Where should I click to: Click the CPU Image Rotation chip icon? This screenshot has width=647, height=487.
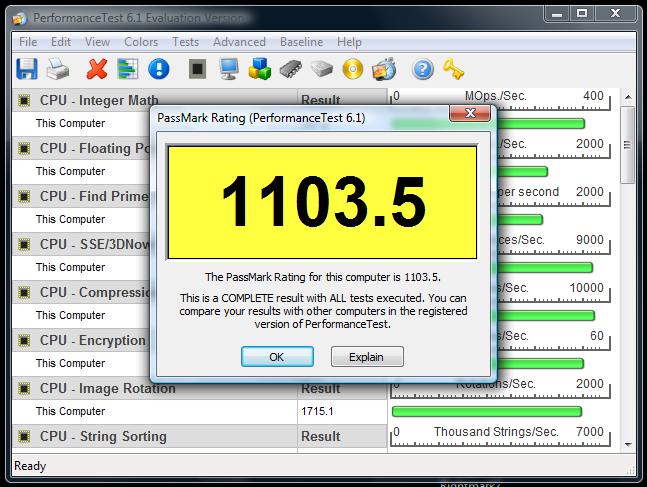tap(24, 388)
